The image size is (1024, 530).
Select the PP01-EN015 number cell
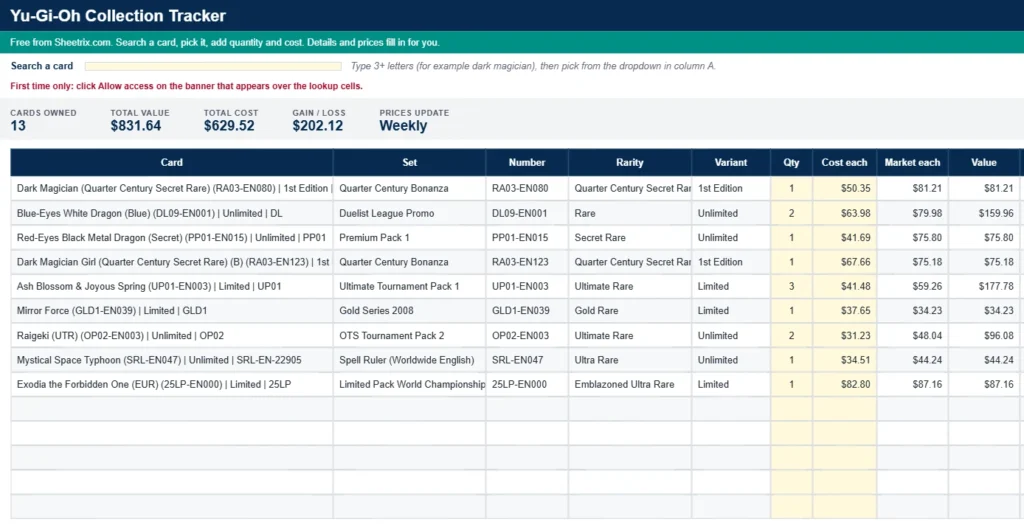[527, 238]
